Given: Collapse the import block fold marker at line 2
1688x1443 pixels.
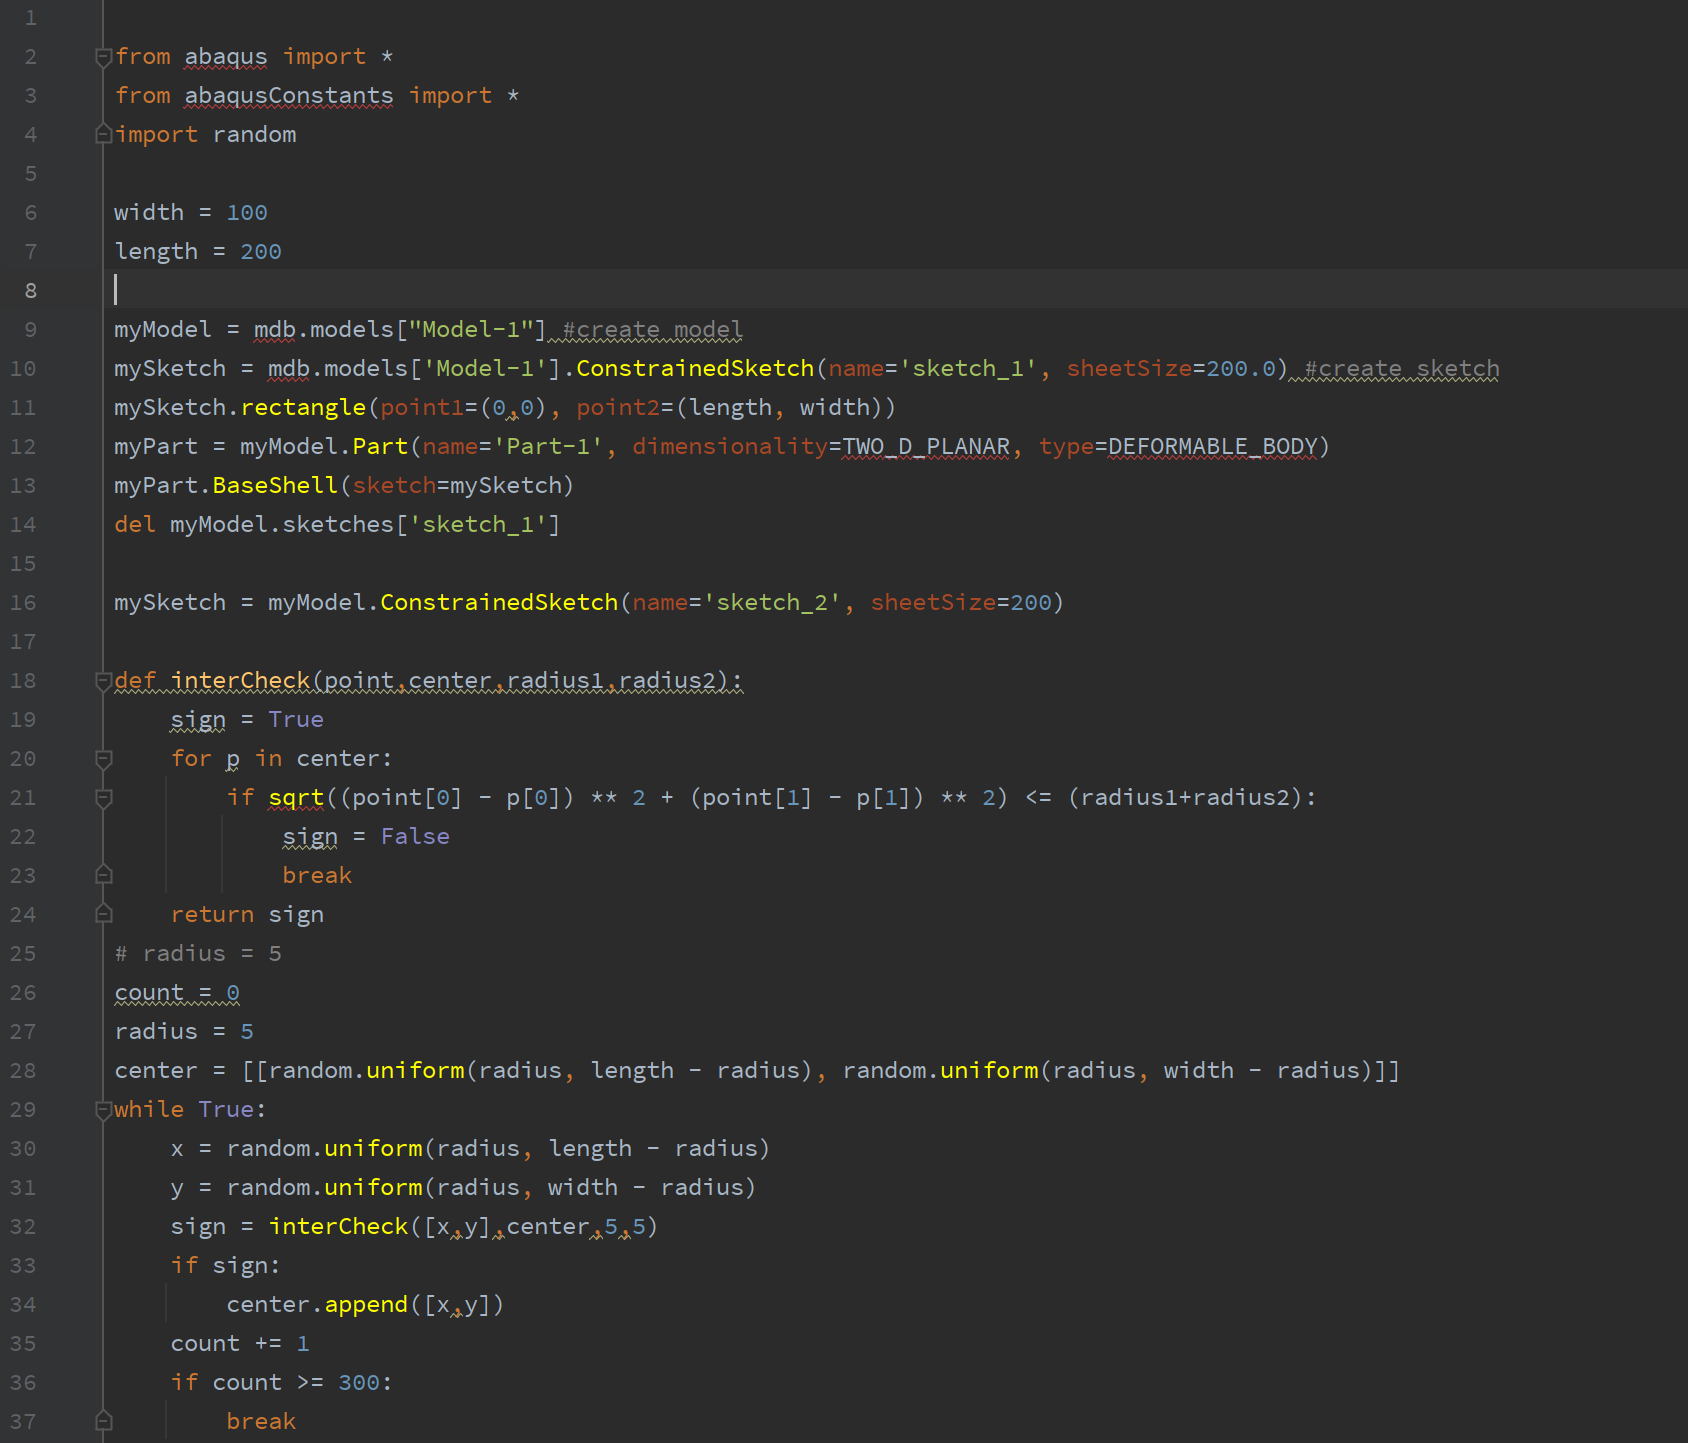Looking at the screenshot, I should [103, 58].
